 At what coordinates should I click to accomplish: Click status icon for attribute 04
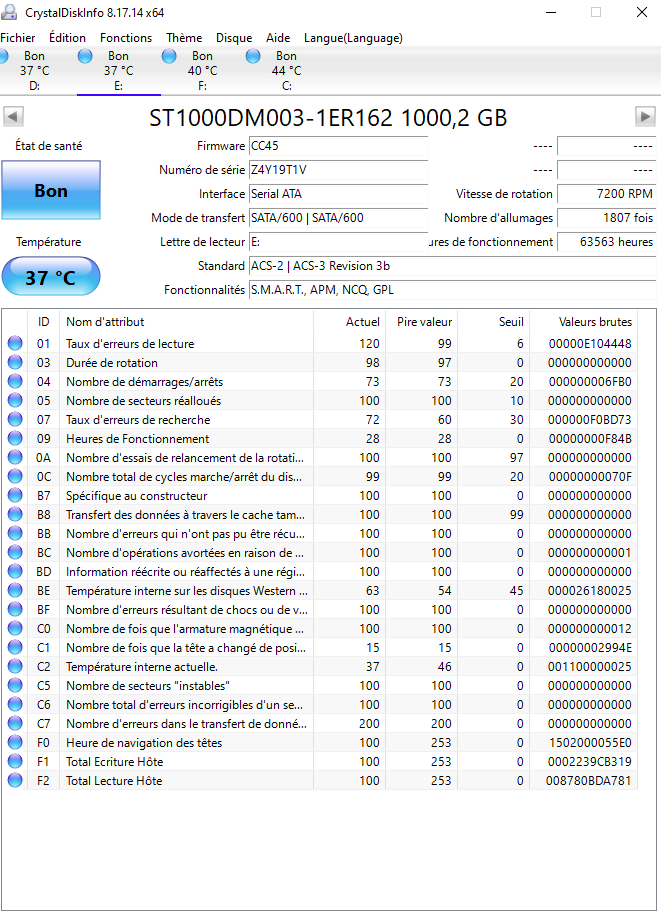15,382
